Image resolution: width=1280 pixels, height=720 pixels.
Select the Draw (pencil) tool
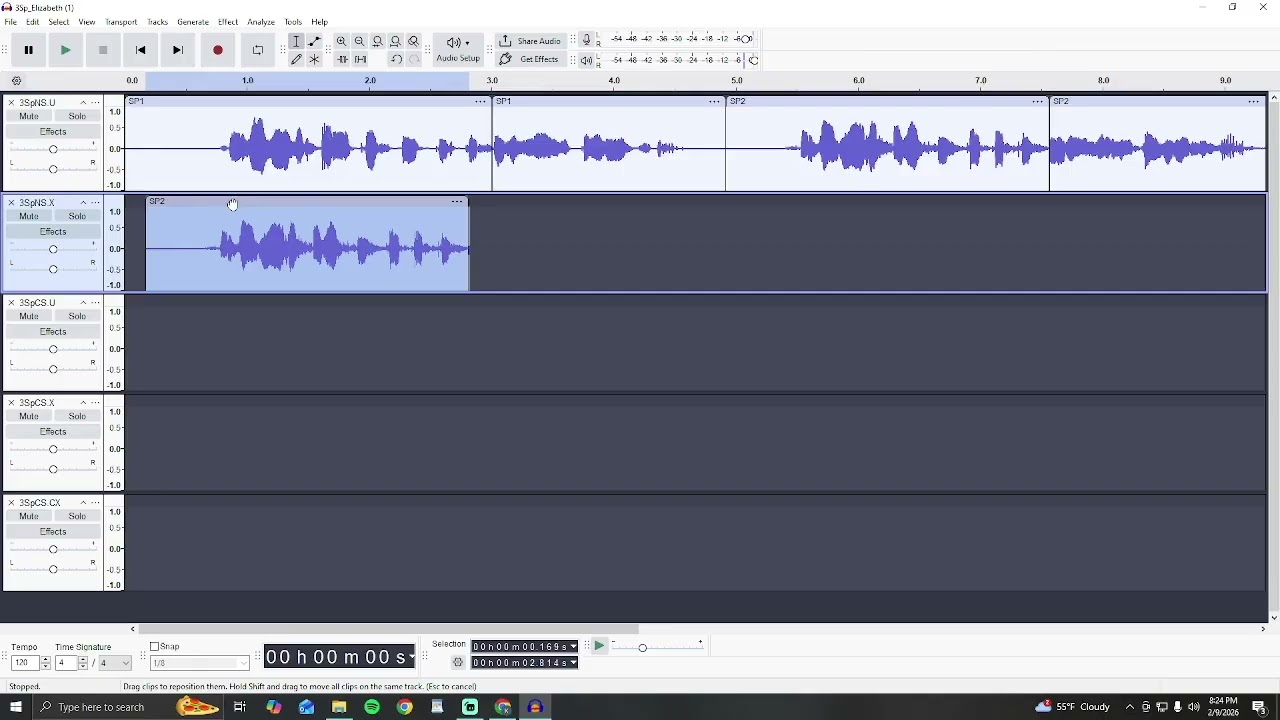297,60
